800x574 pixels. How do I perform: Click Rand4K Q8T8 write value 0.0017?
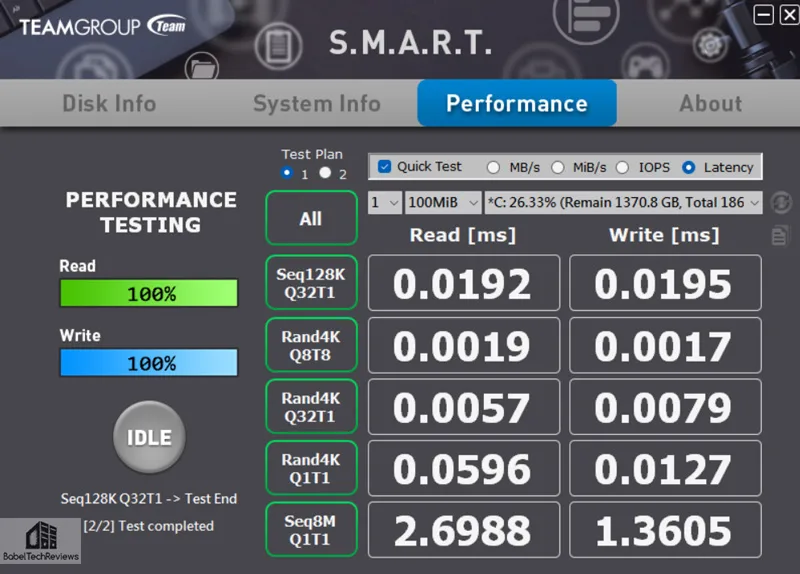[665, 345]
